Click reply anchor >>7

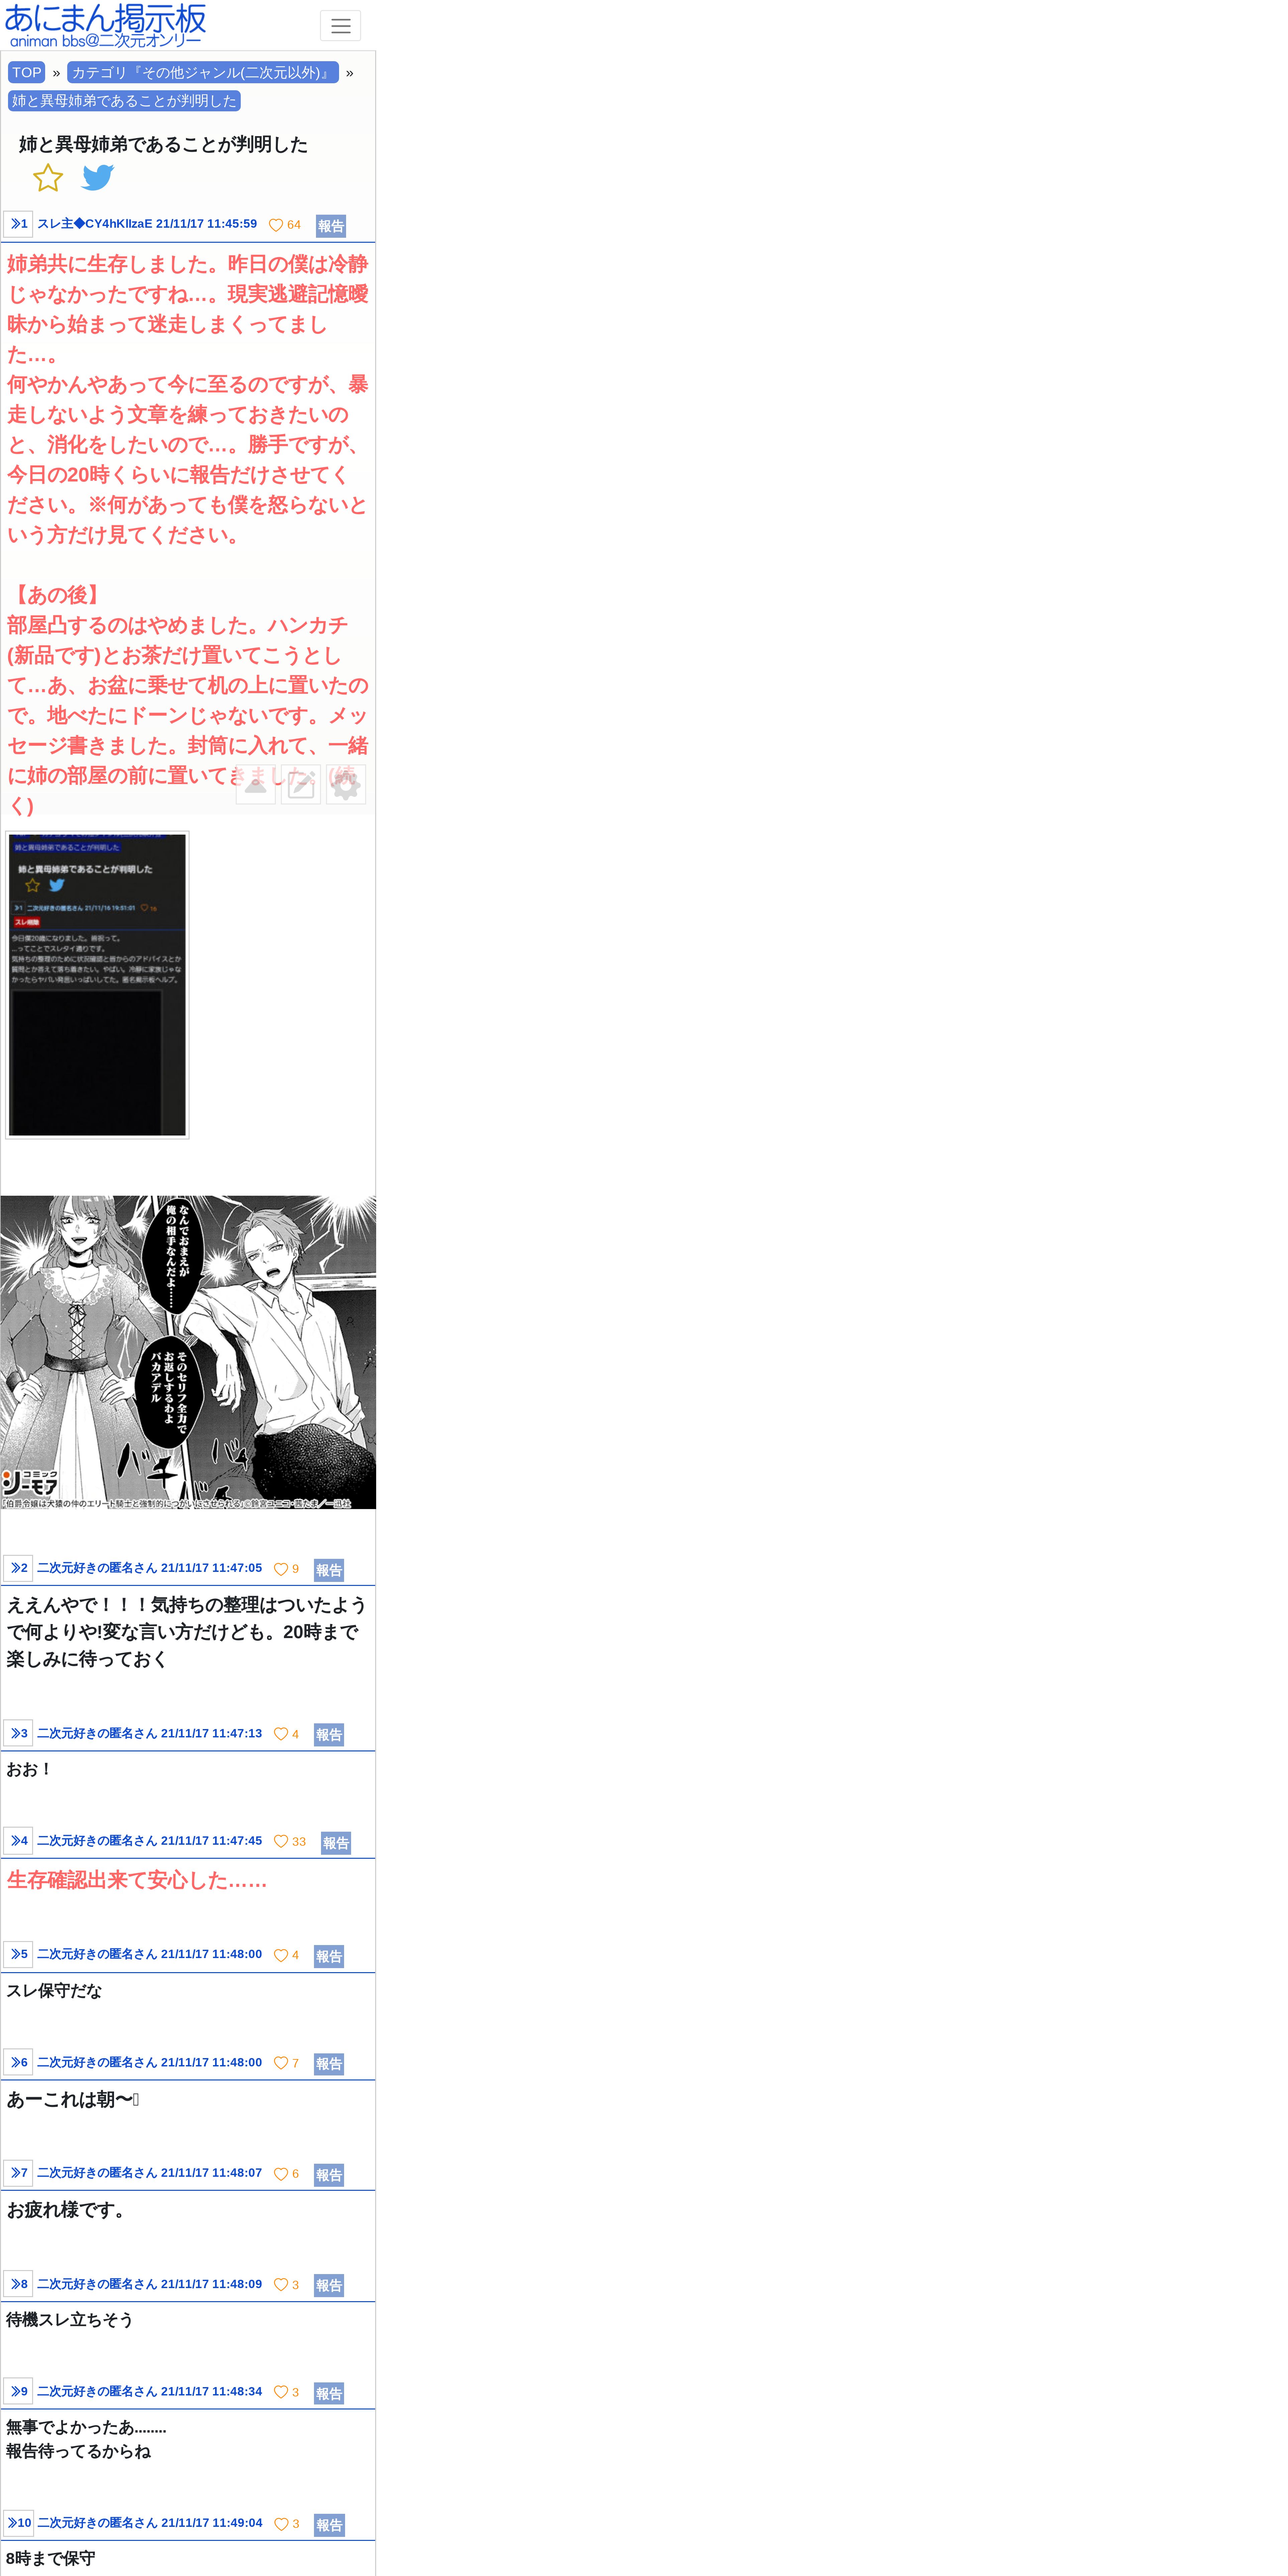click(x=18, y=2173)
